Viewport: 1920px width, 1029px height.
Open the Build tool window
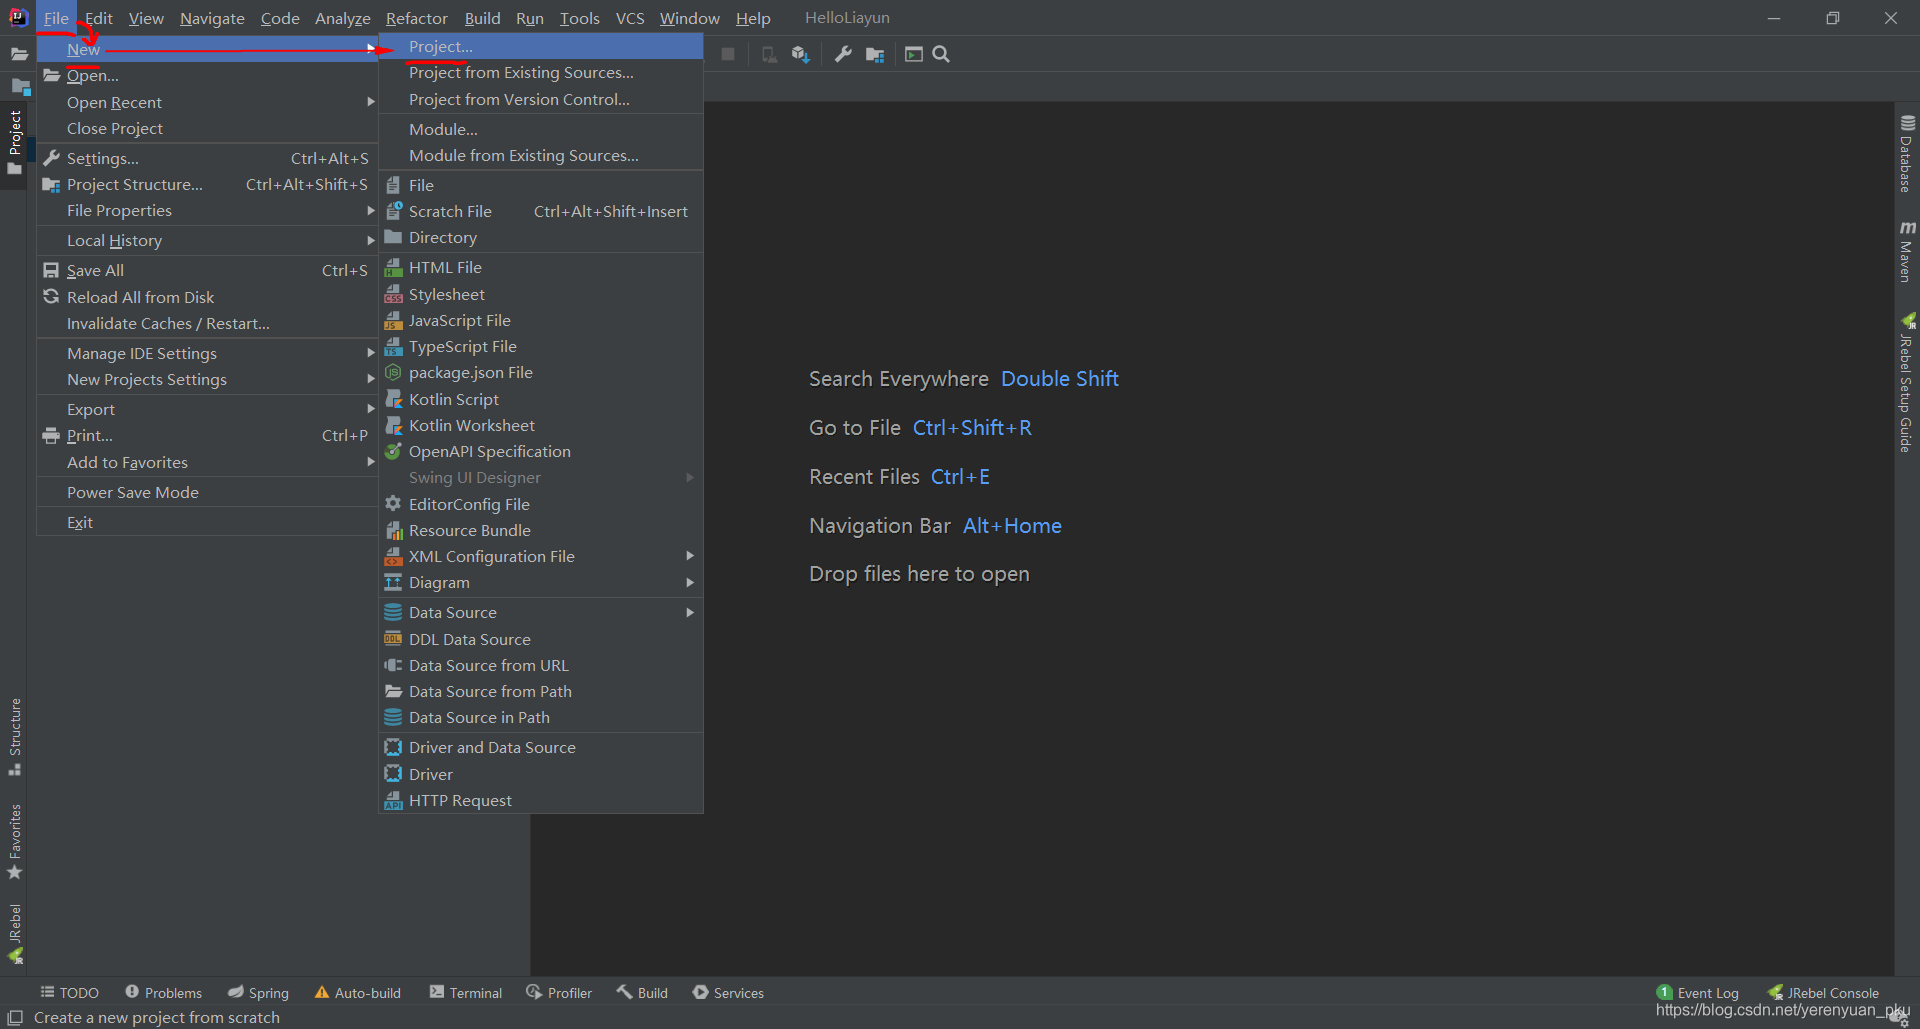pyautogui.click(x=642, y=993)
